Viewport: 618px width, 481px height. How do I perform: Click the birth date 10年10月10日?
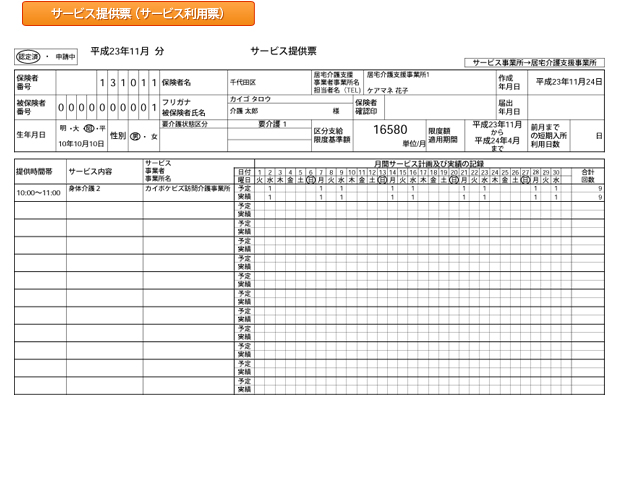point(82,144)
